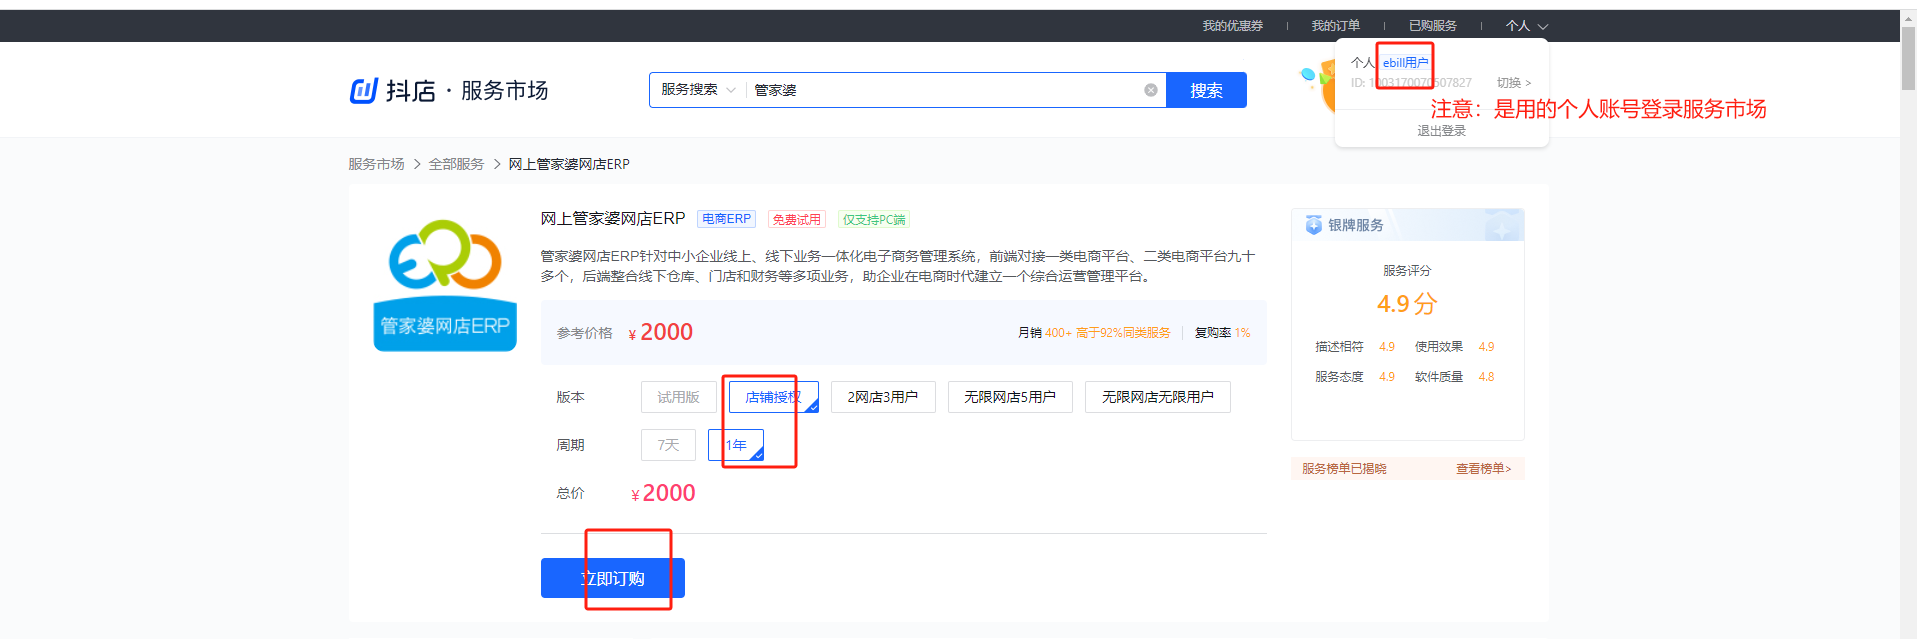The image size is (1917, 639).
Task: Click 退出登录 to log out
Action: point(1441,131)
